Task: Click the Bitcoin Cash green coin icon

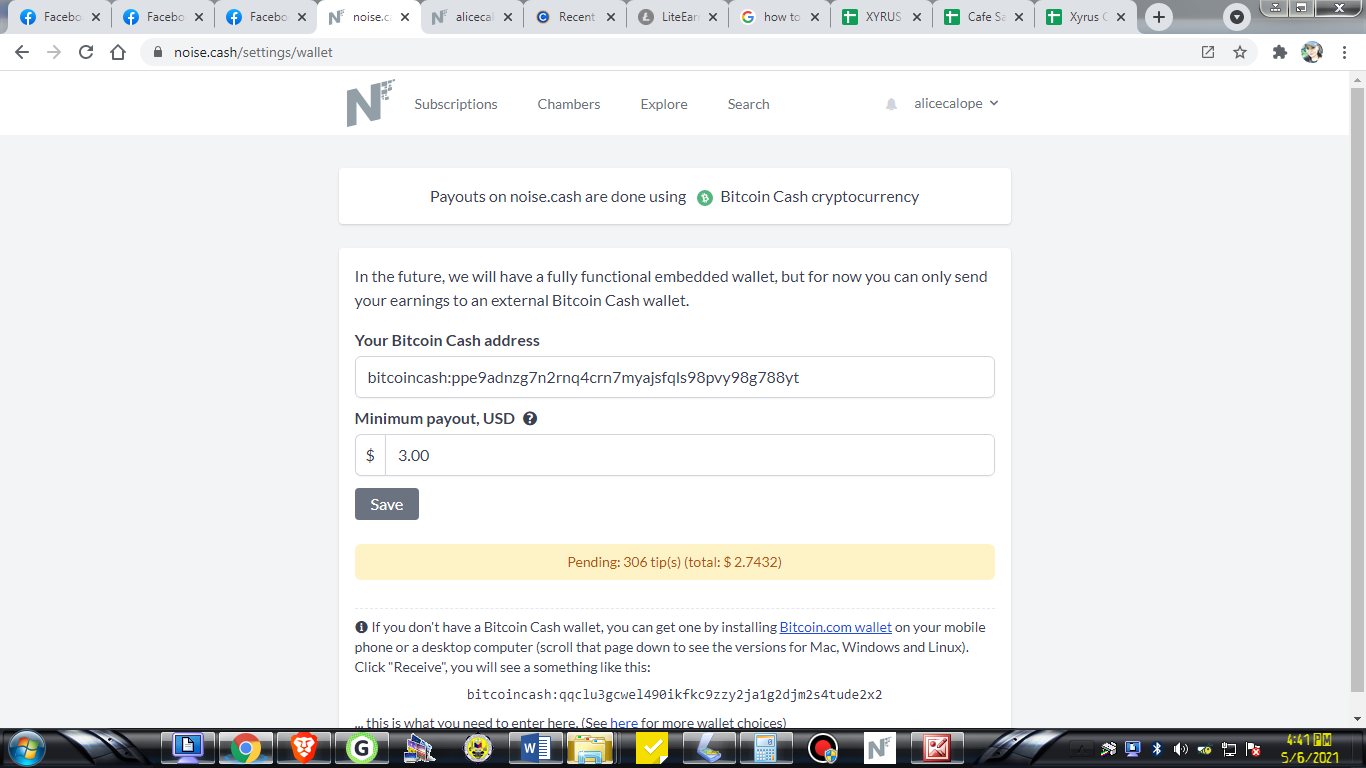Action: click(705, 198)
